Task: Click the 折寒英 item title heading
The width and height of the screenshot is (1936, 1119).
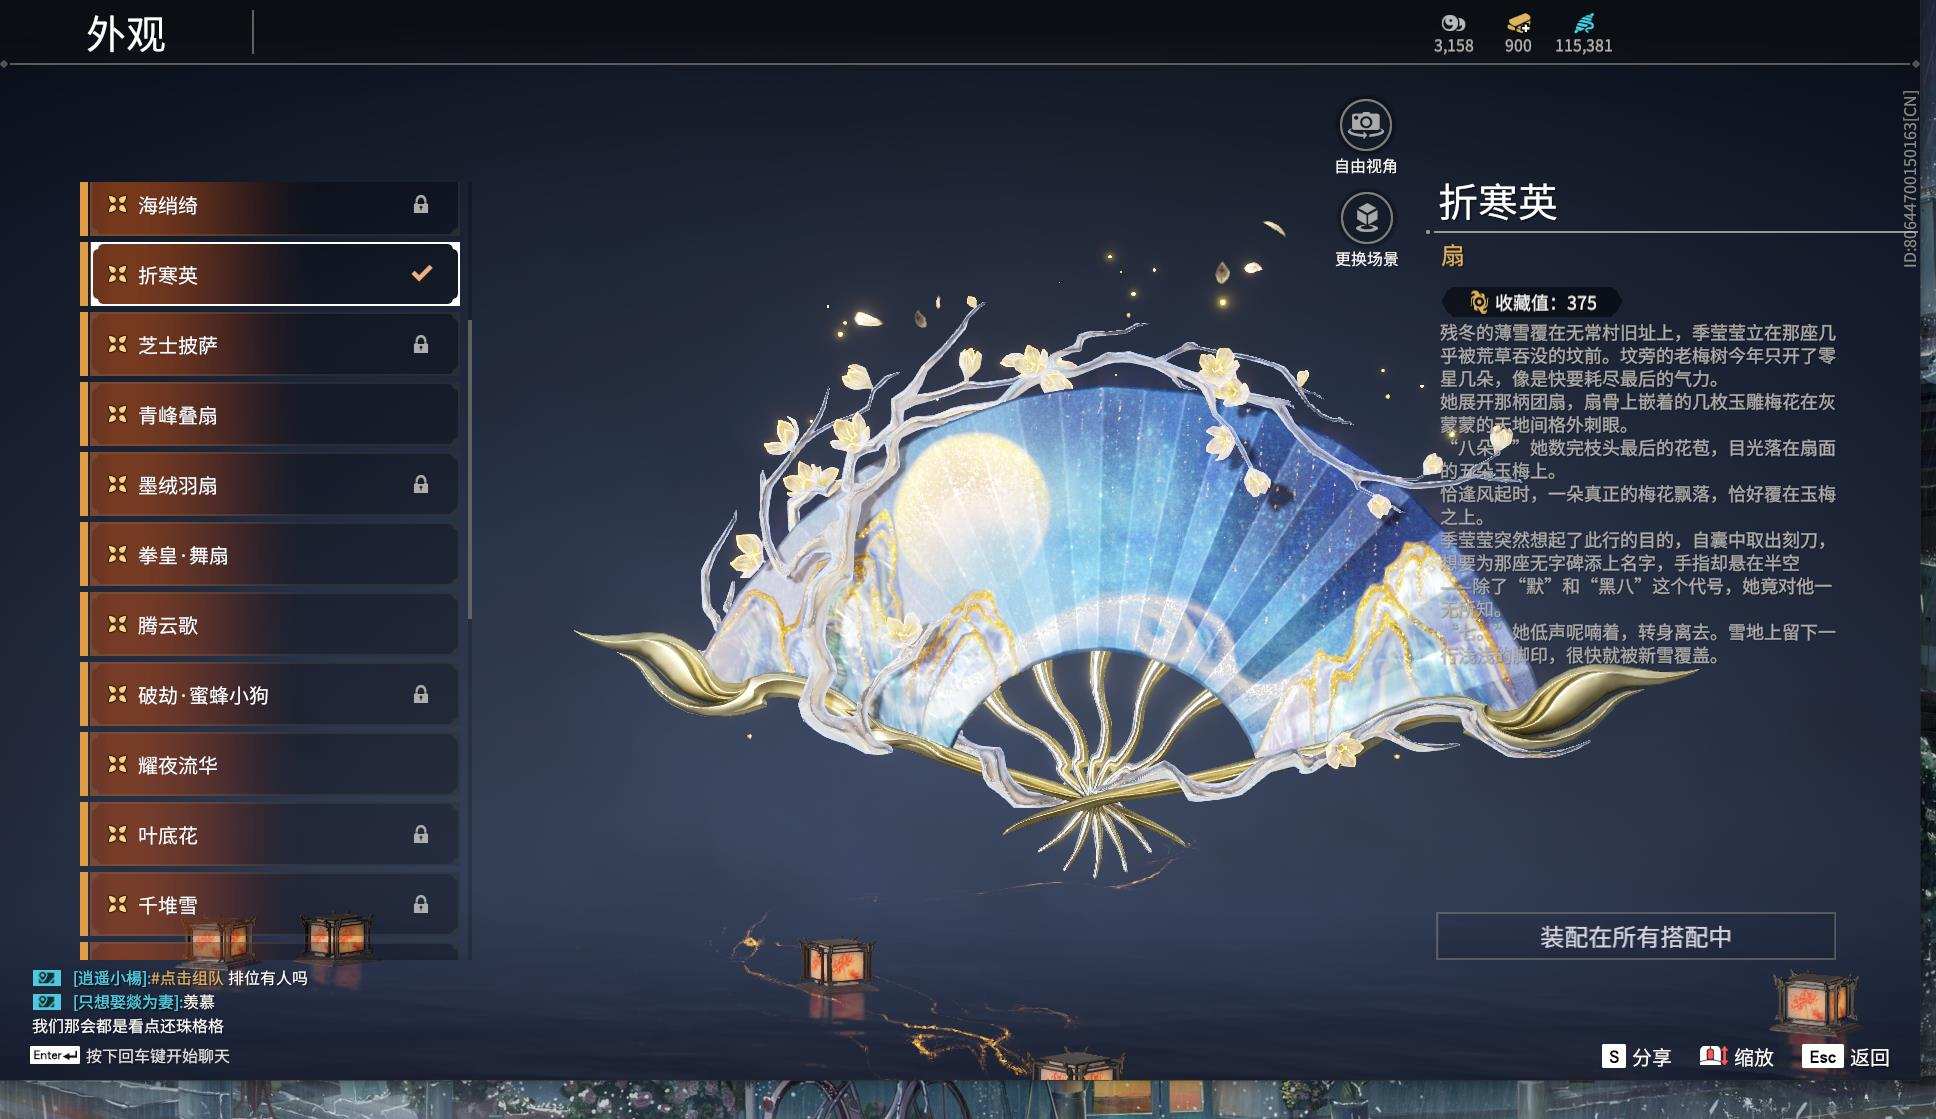Action: coord(1498,202)
